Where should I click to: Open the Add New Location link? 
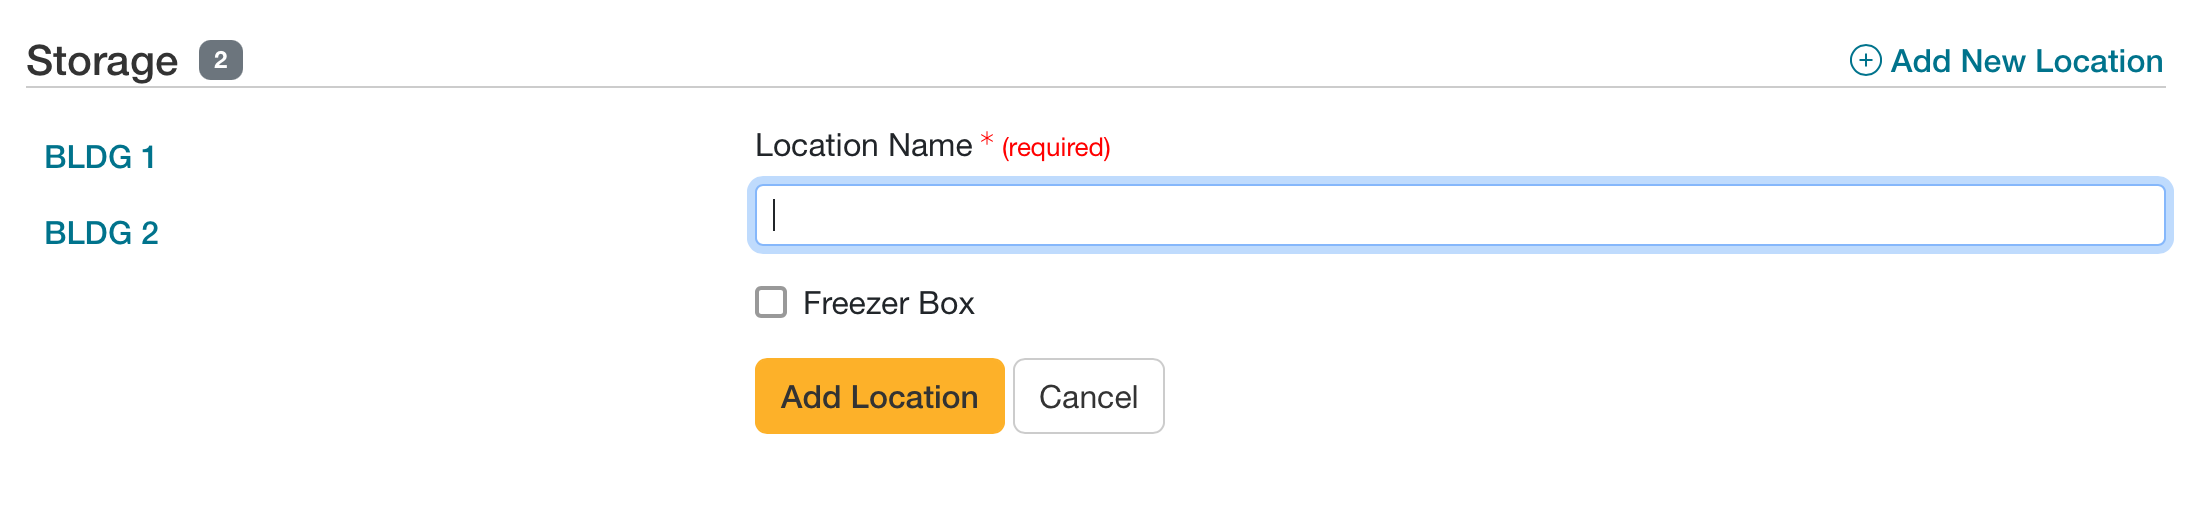coord(2026,61)
